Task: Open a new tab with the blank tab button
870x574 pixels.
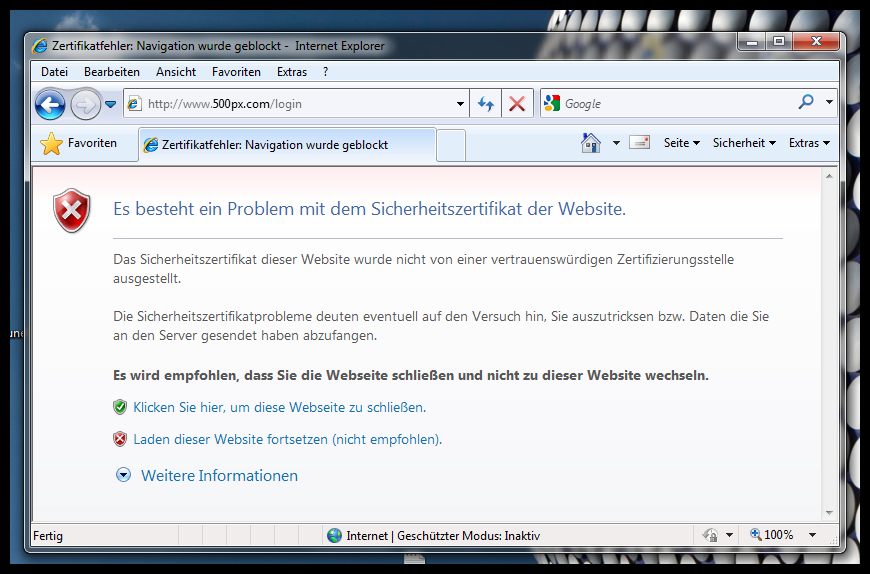Action: 451,146
